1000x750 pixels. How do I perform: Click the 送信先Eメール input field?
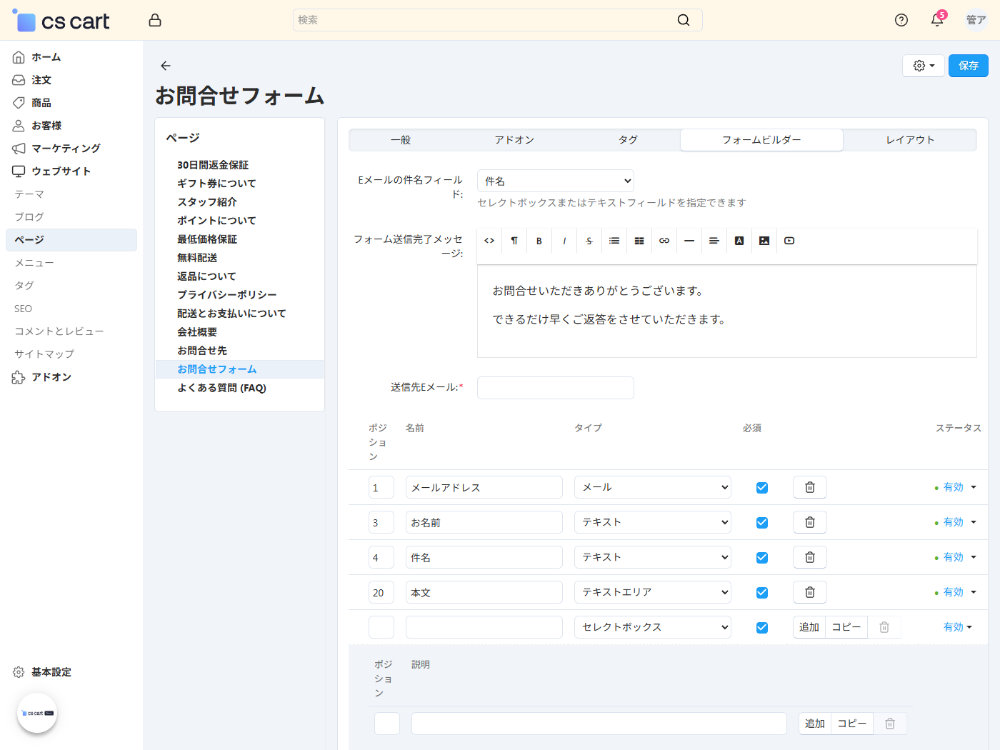[x=555, y=387]
